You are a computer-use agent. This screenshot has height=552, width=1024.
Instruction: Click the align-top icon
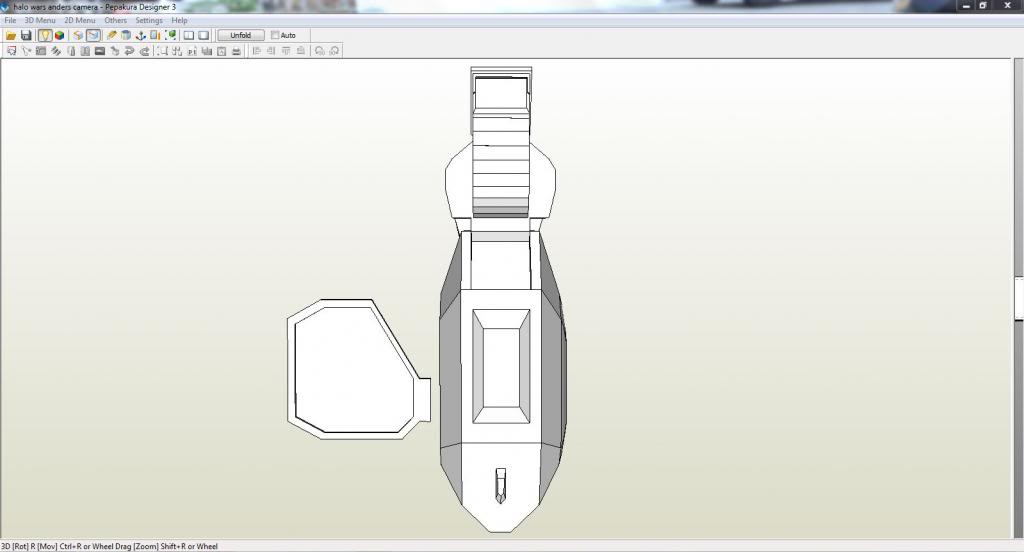pyautogui.click(x=286, y=51)
